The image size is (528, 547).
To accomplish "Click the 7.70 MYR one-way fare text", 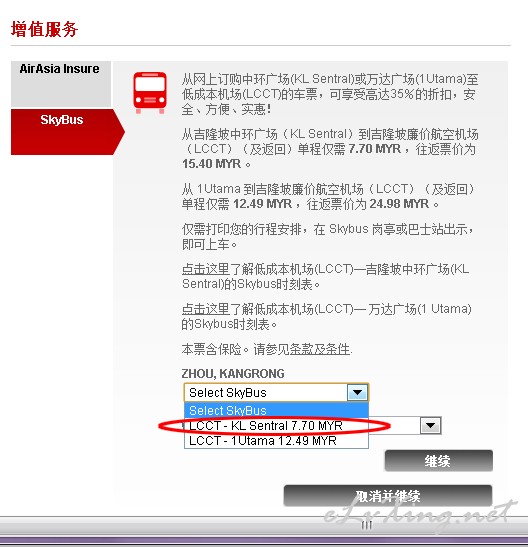I will 374,149.
